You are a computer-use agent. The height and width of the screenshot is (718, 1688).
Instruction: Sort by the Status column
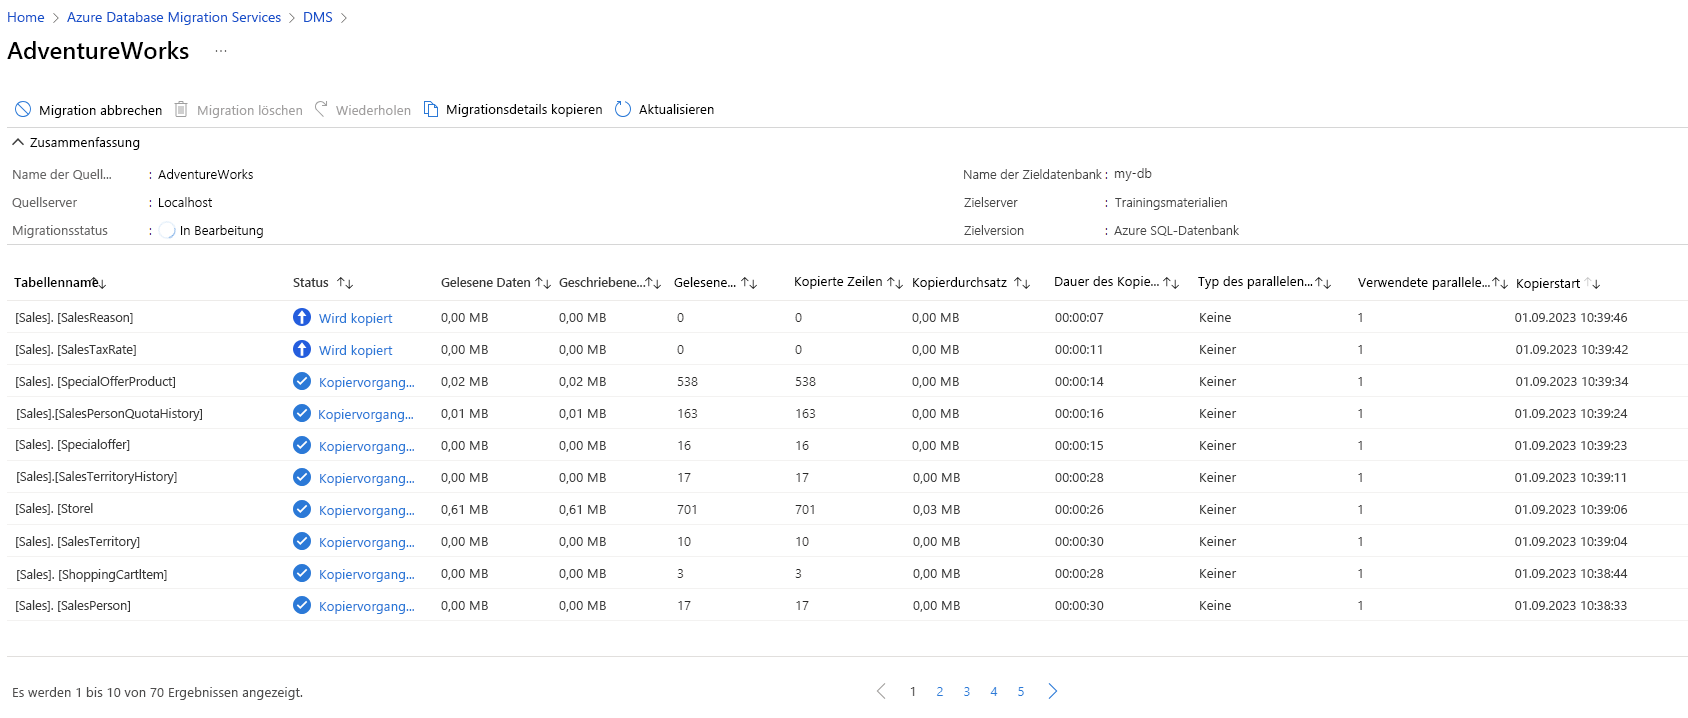pos(345,283)
